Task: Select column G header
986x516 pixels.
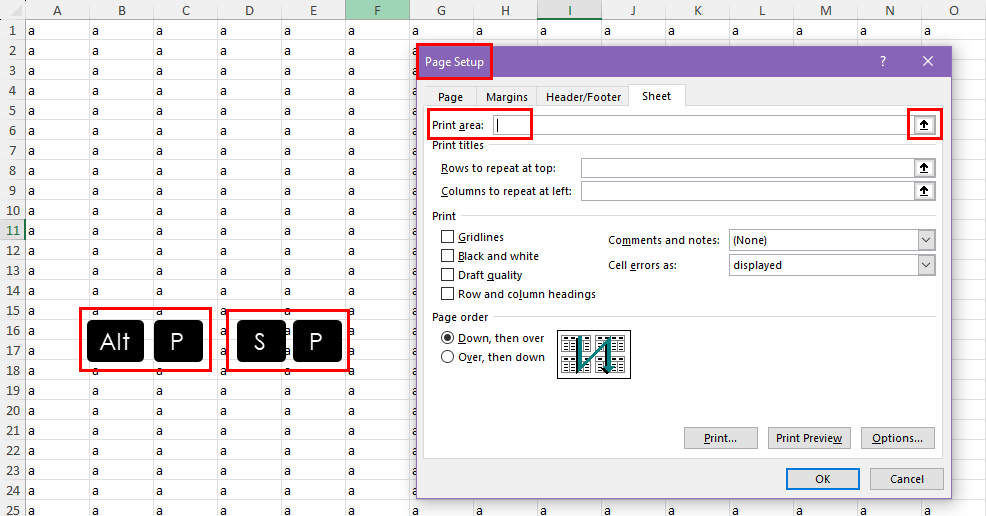Action: (441, 10)
